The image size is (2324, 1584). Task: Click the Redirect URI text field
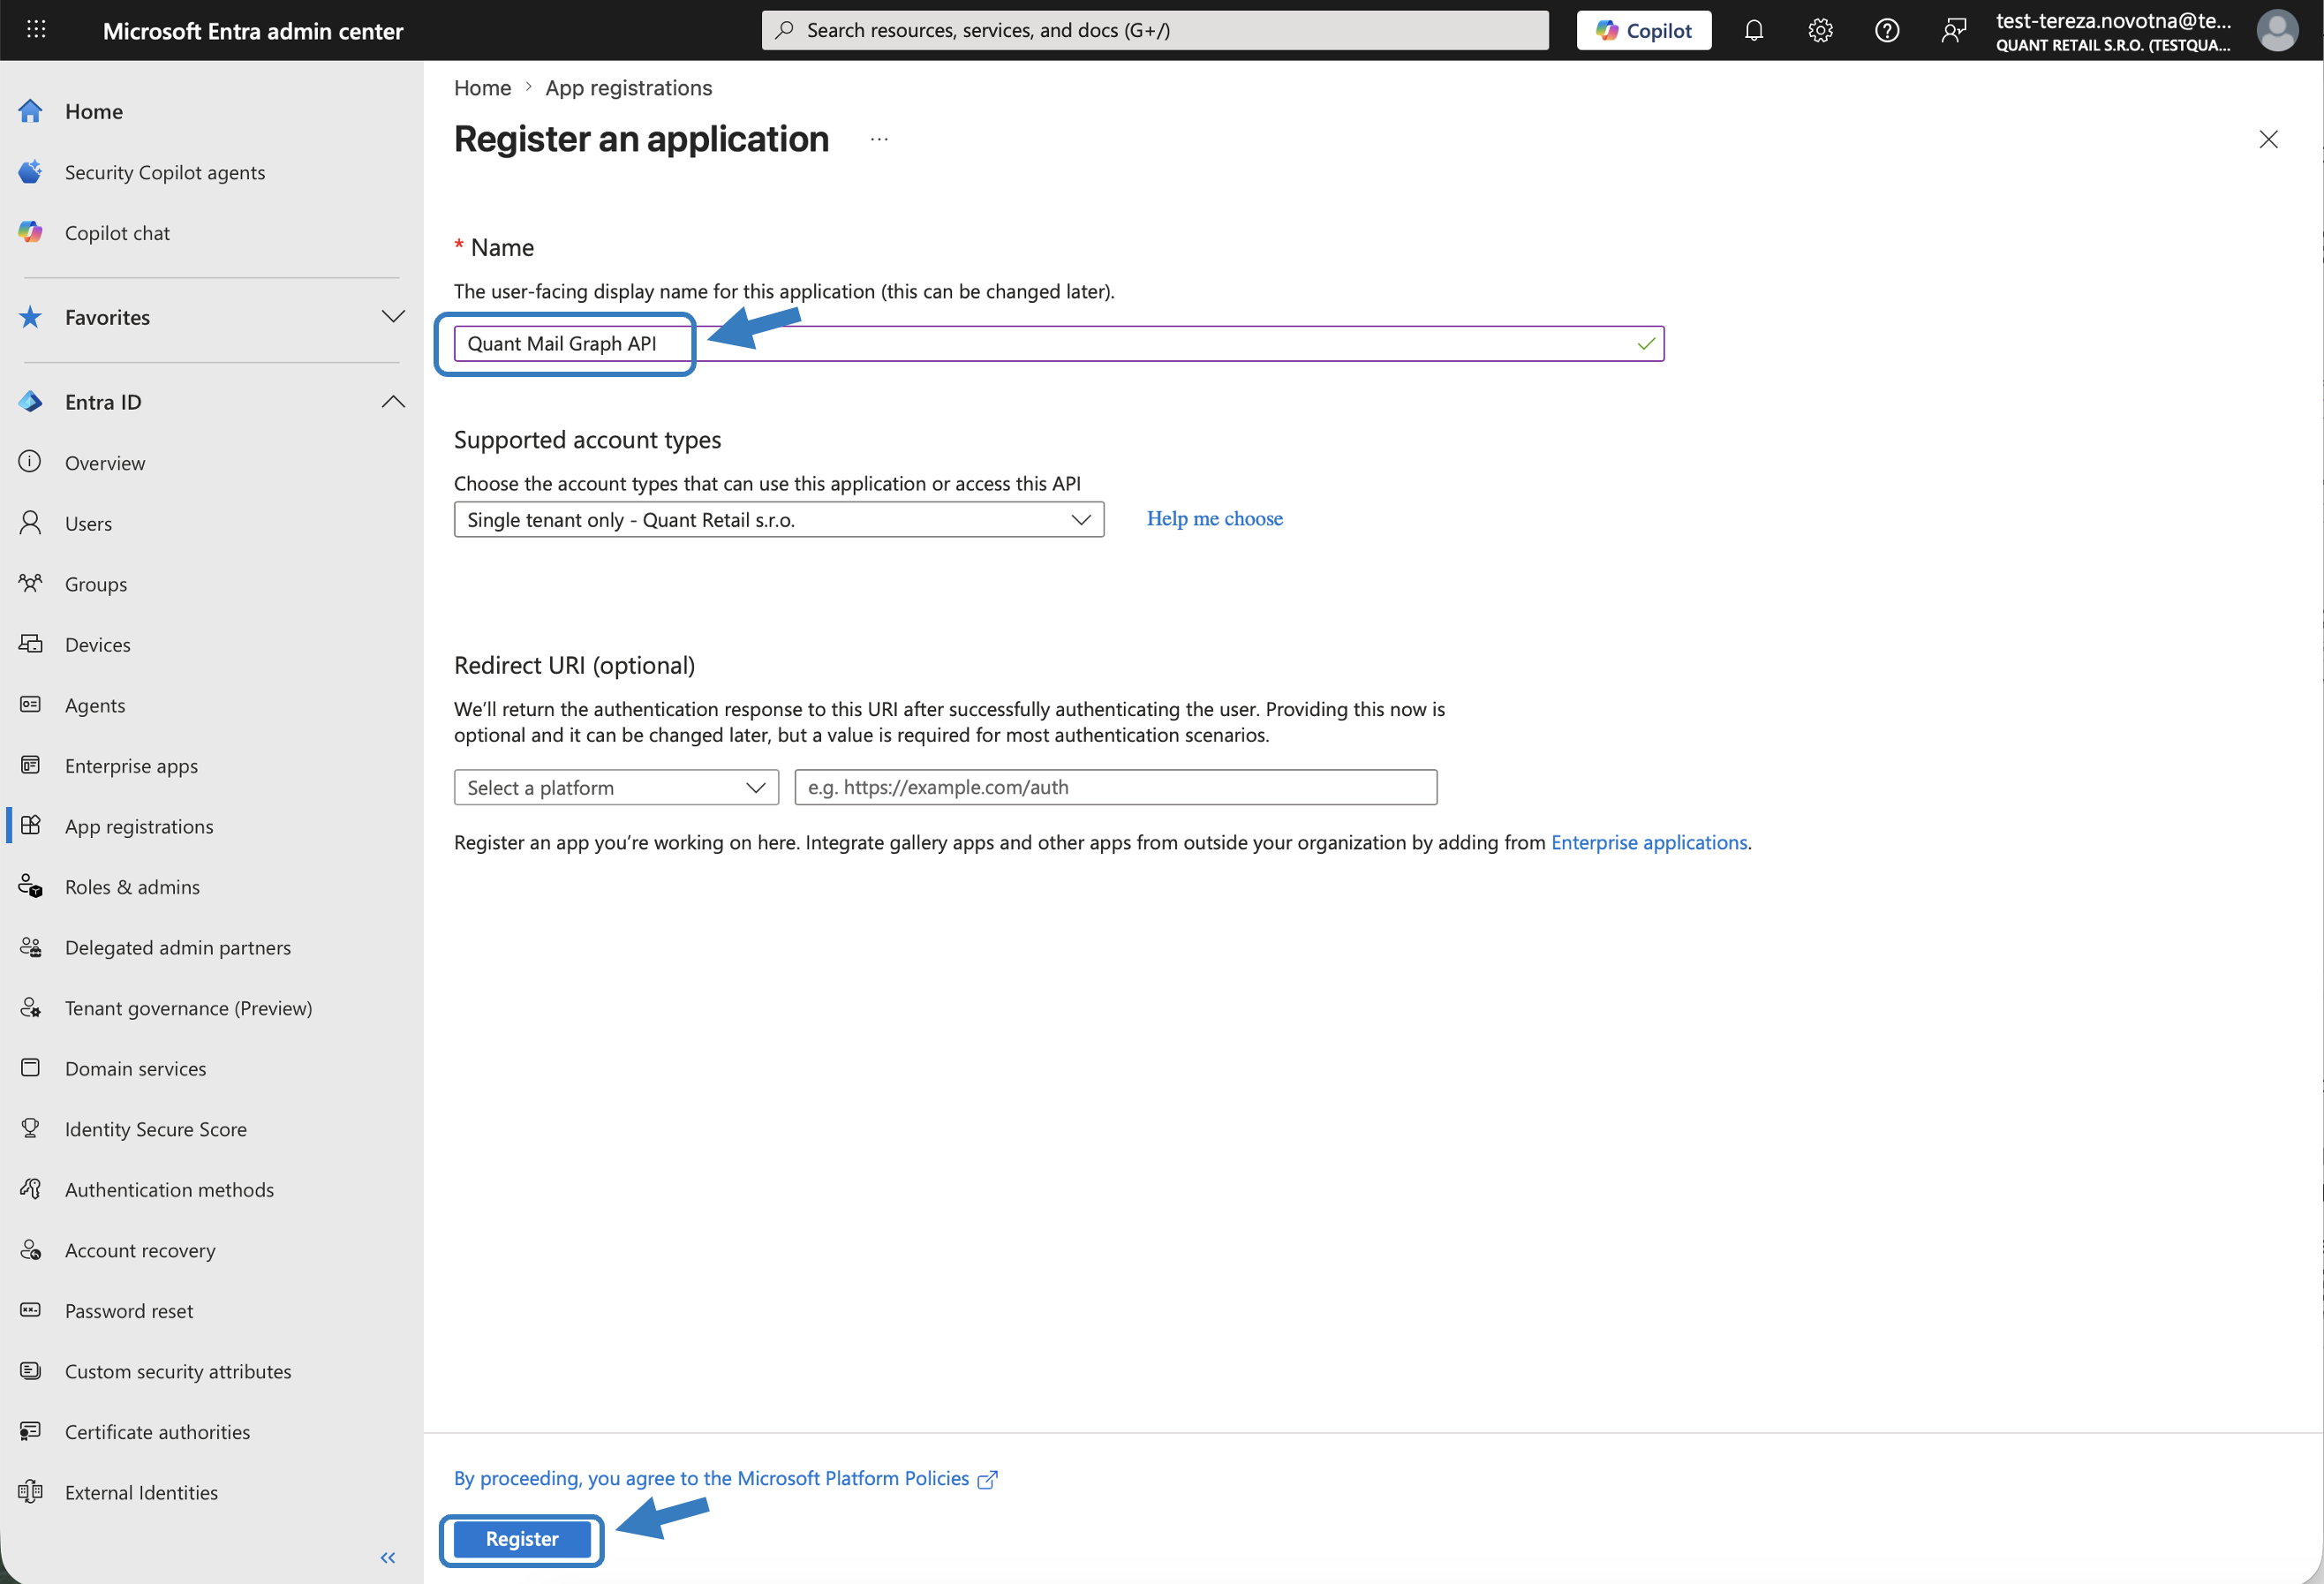(1116, 788)
